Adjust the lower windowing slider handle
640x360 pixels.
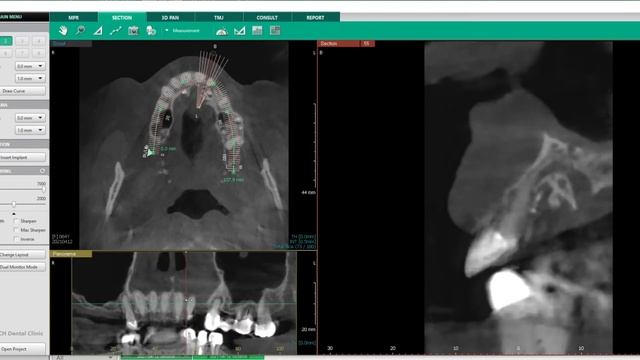point(13,204)
